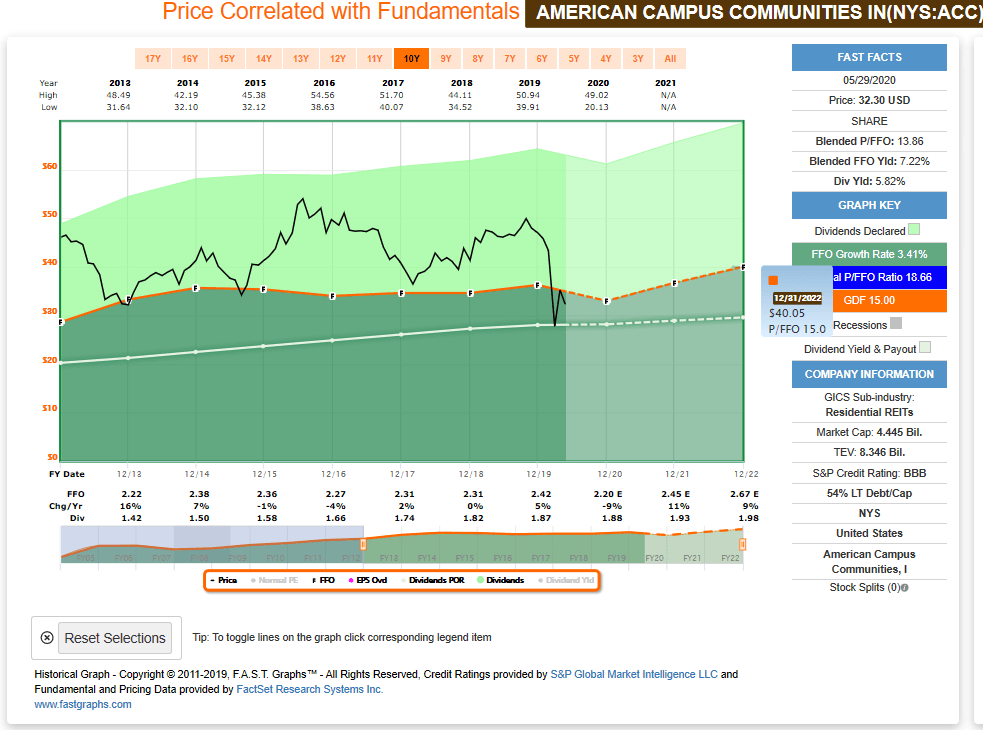983x730 pixels.
Task: Switch to the 14Y time range
Action: [264, 58]
